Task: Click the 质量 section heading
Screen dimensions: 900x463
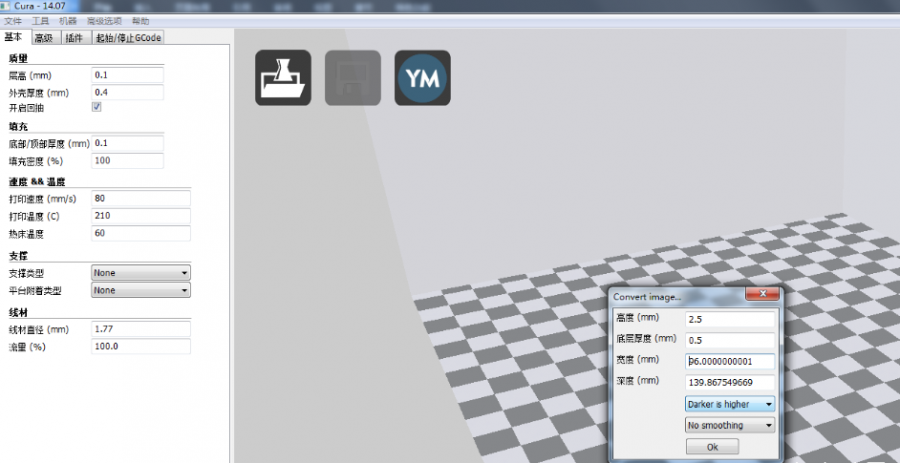Action: (18, 59)
